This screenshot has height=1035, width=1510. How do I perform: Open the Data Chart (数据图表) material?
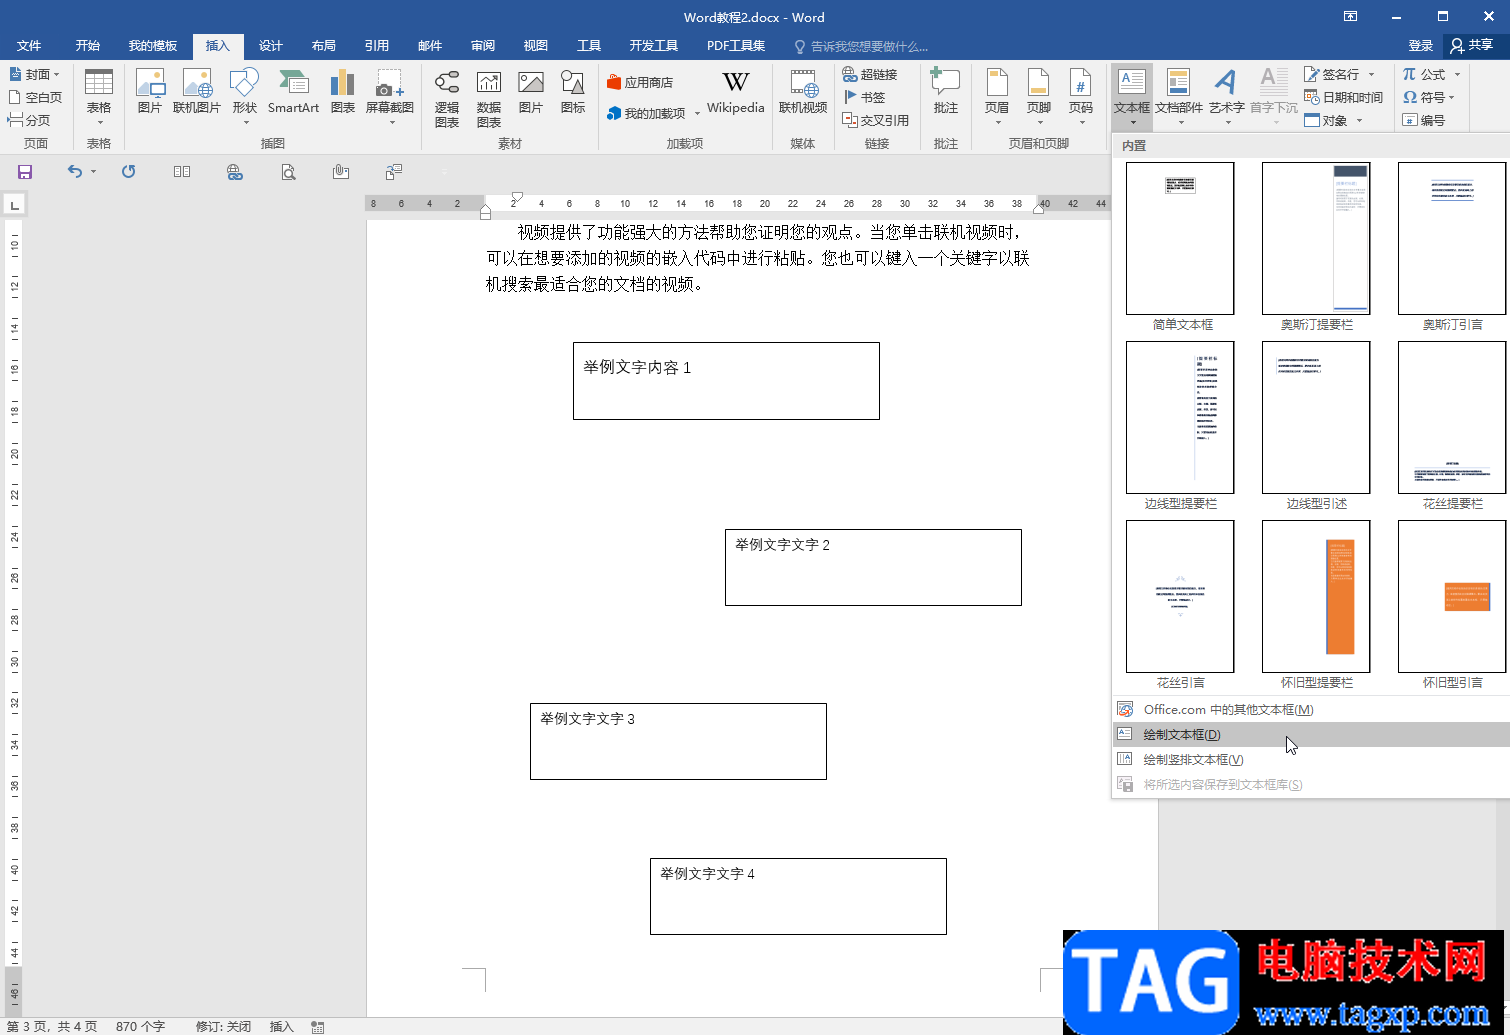point(489,99)
